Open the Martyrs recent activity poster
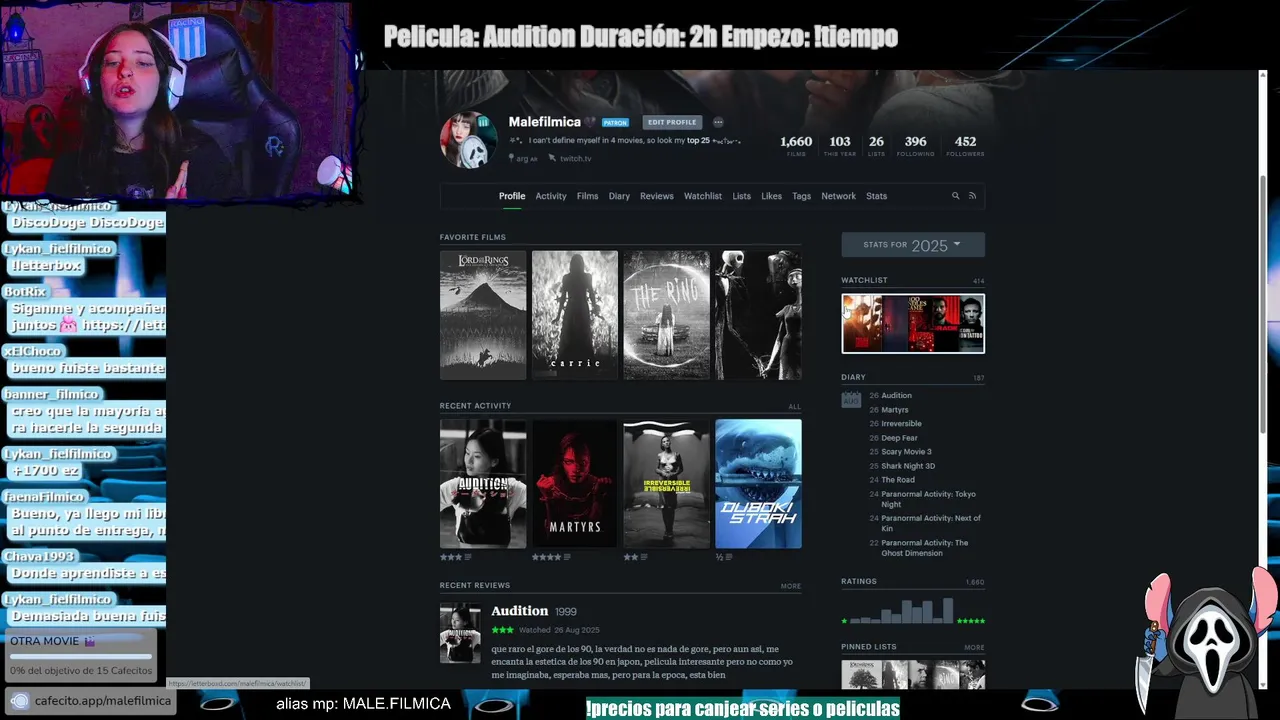This screenshot has width=1280, height=720. [575, 484]
